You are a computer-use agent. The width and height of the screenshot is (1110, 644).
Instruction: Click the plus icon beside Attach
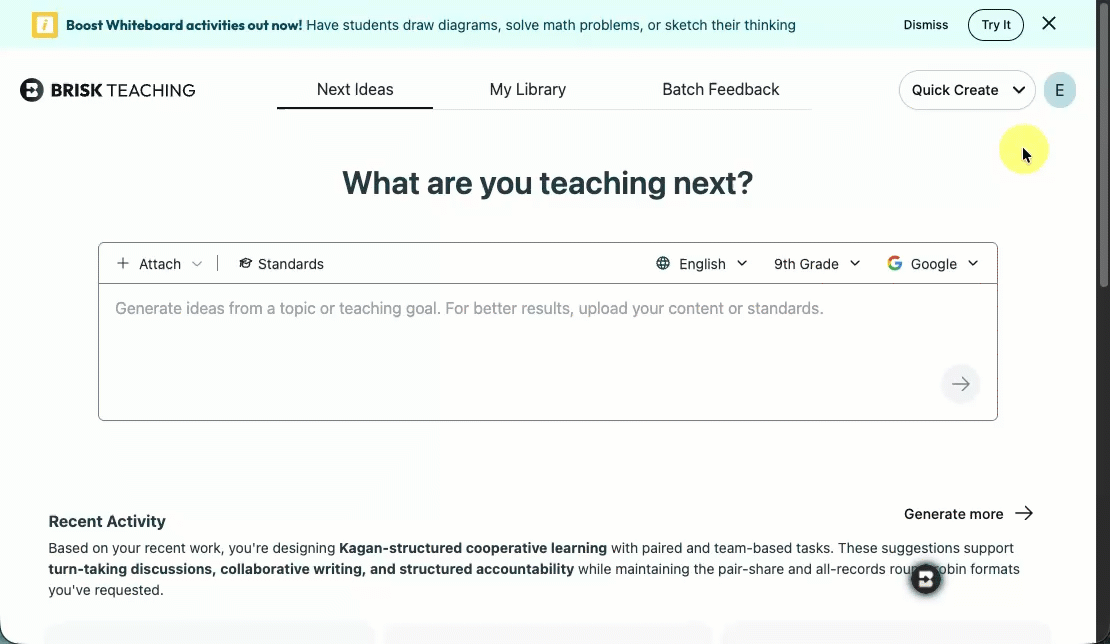123,263
